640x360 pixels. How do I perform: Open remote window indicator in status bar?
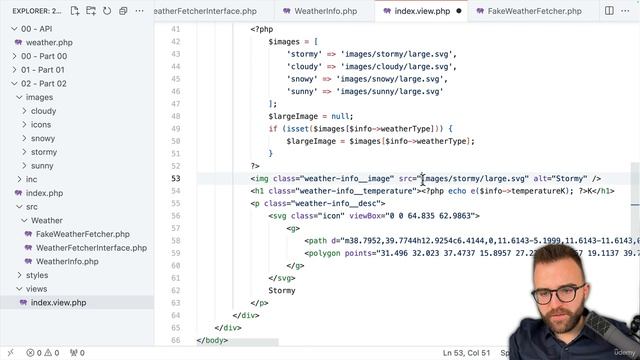[11, 353]
